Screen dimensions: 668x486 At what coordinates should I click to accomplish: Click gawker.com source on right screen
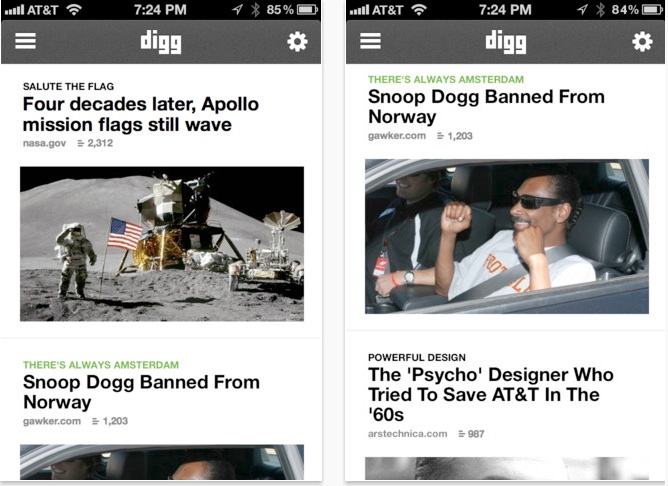tap(397, 136)
